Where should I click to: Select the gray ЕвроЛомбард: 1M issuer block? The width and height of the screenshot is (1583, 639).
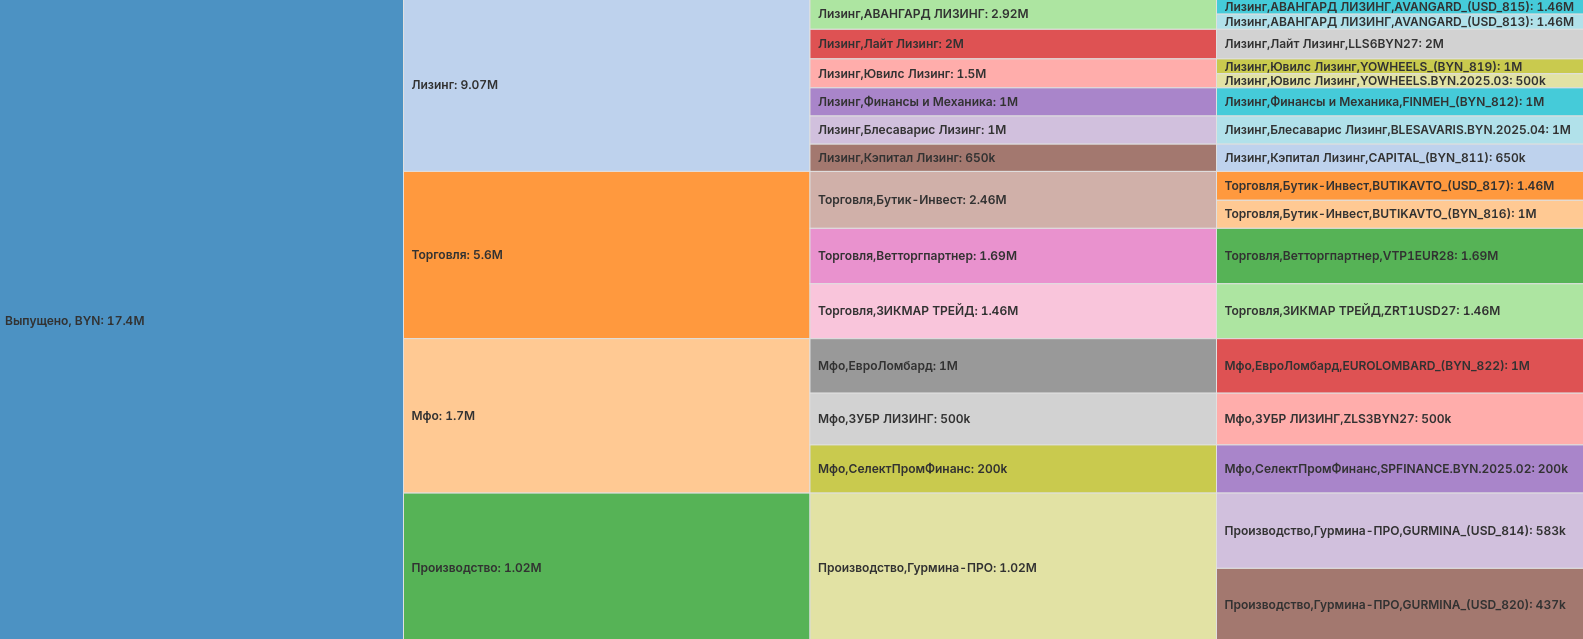(x=1012, y=366)
